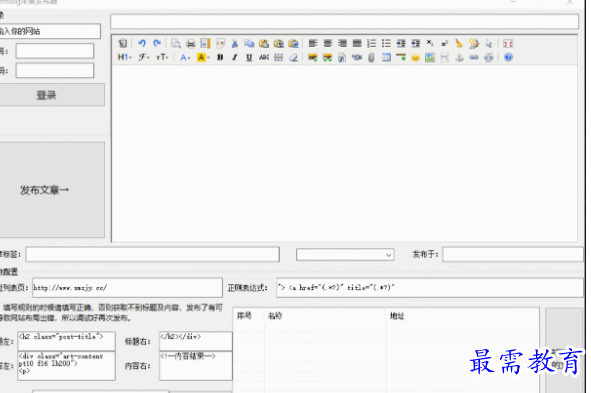Click the print icon
The width and height of the screenshot is (591, 393).
coord(191,43)
